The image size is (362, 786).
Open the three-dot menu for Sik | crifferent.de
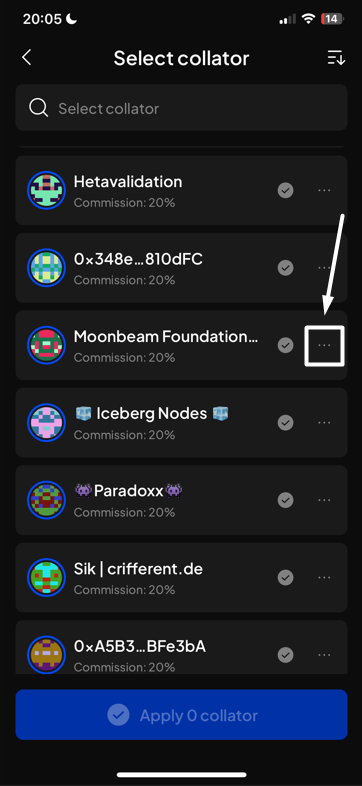(324, 577)
